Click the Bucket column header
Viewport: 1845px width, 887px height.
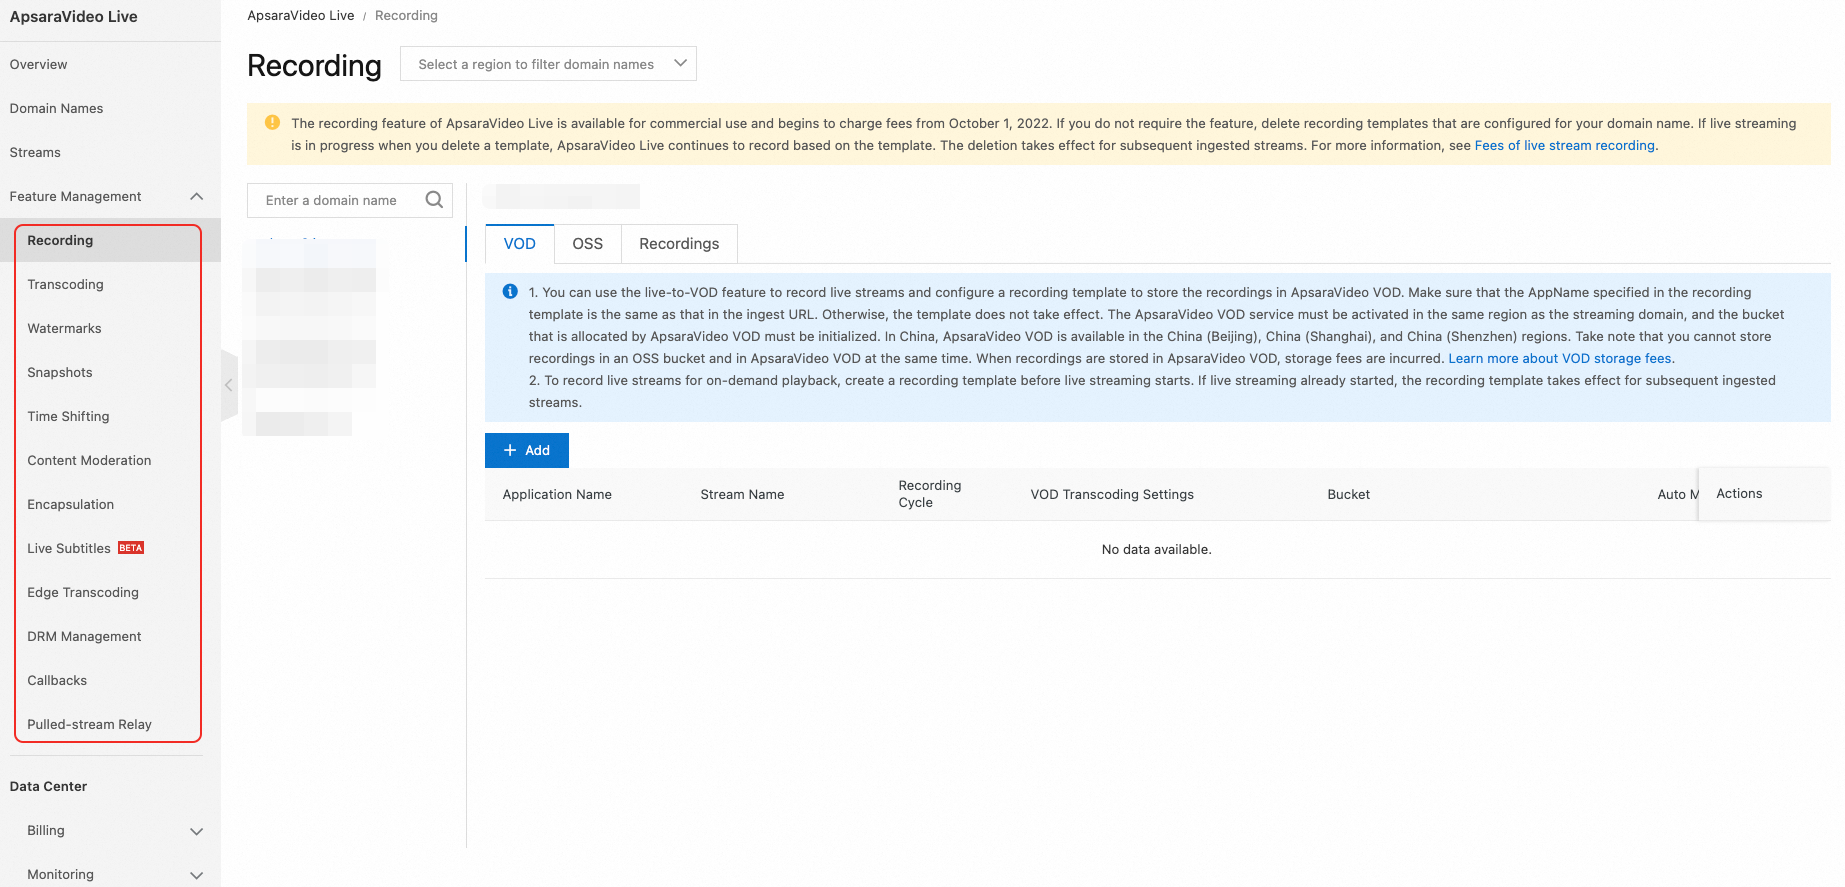(1349, 494)
